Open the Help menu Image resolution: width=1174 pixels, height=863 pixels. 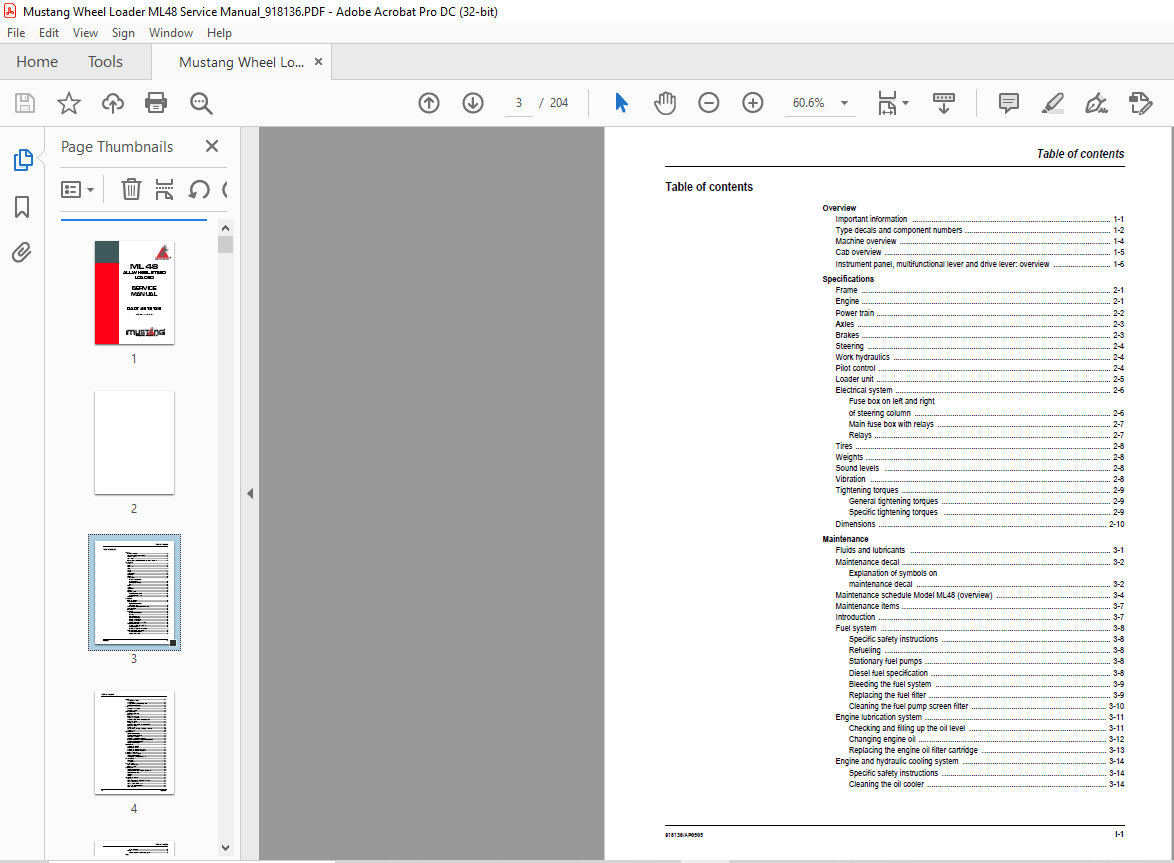click(x=219, y=33)
